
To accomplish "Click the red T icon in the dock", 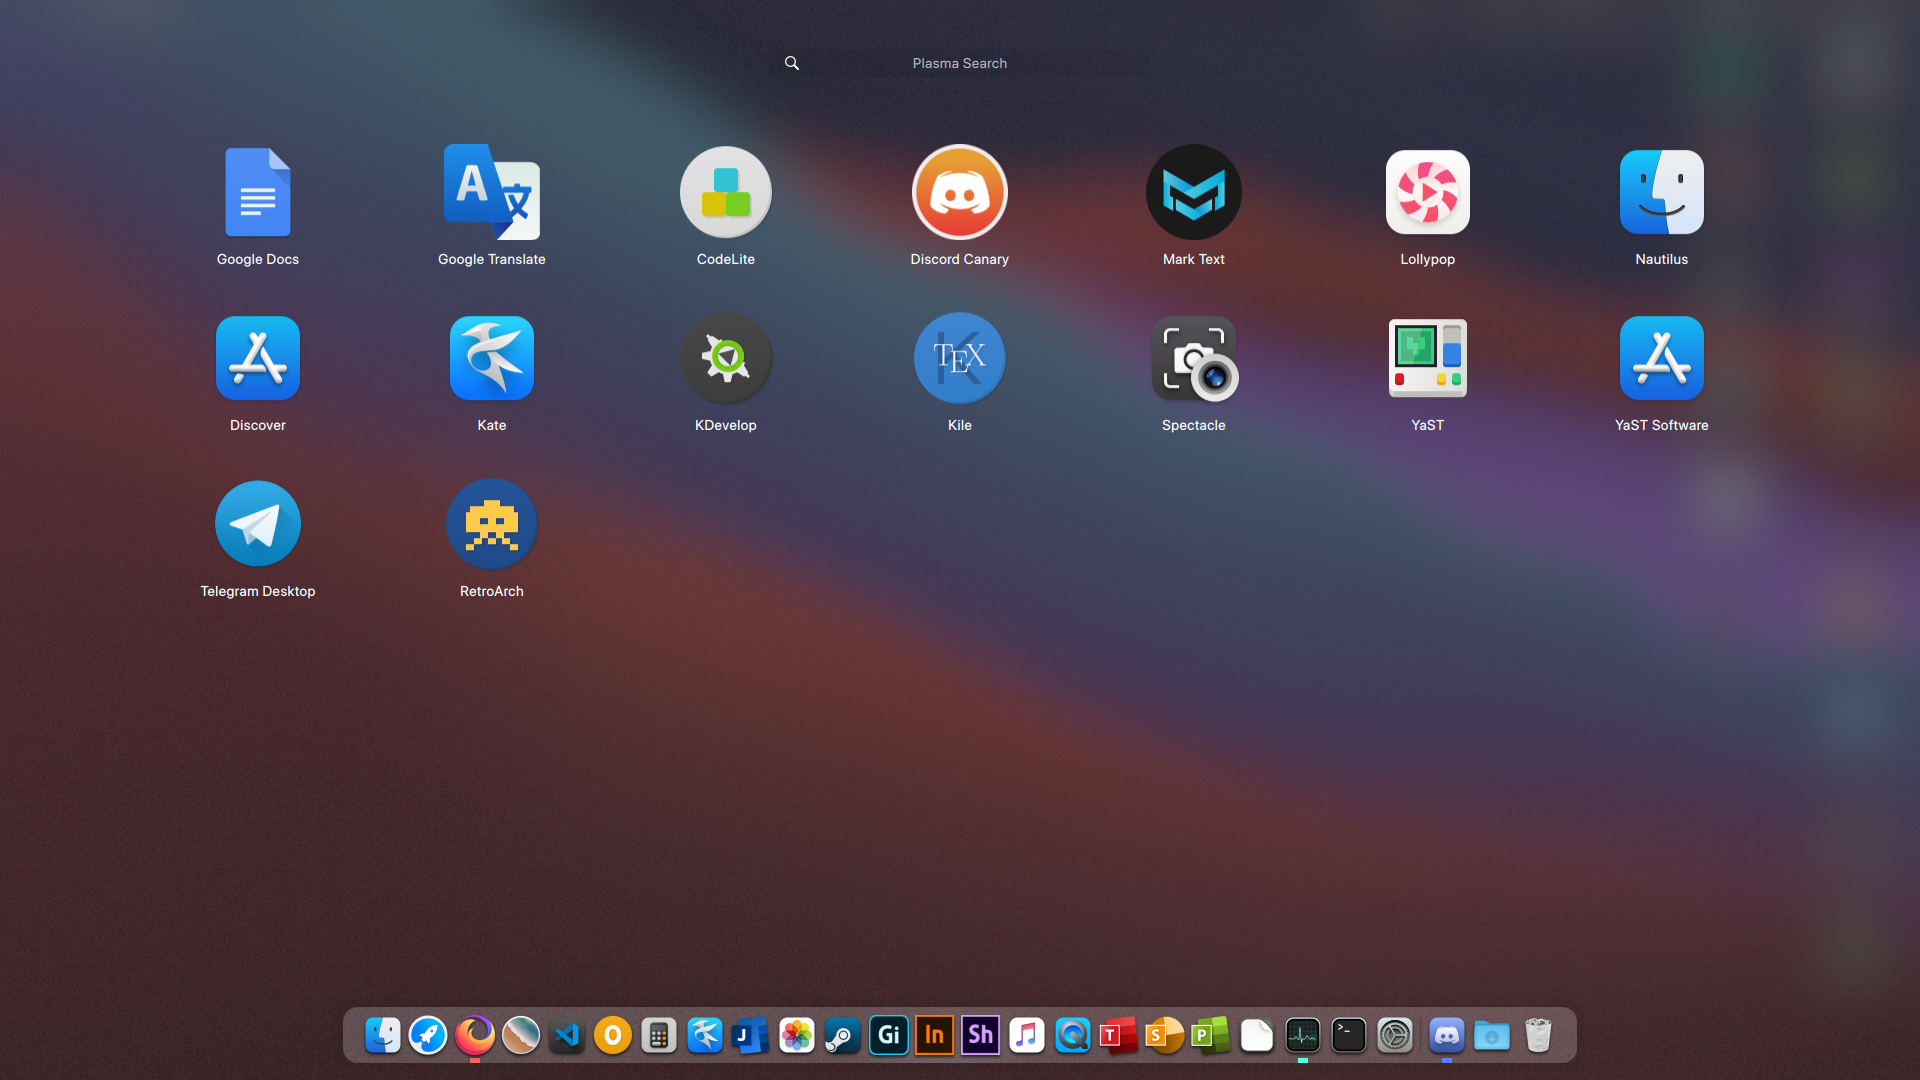I will pyautogui.click(x=1118, y=1035).
